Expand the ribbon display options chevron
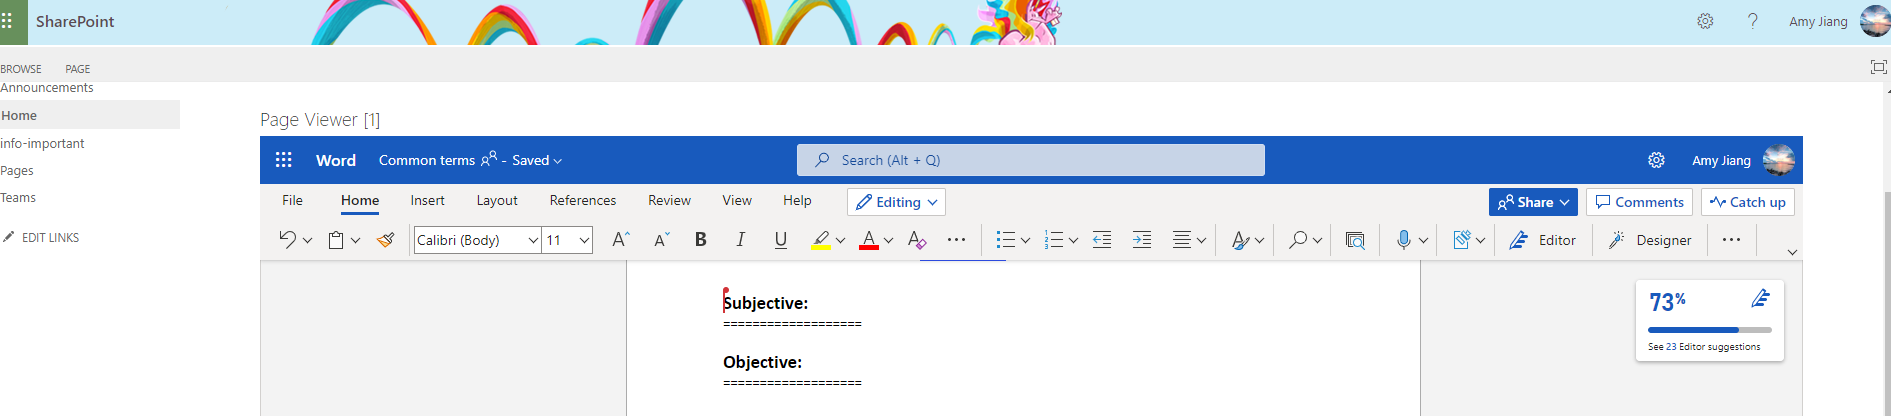 click(x=1792, y=252)
